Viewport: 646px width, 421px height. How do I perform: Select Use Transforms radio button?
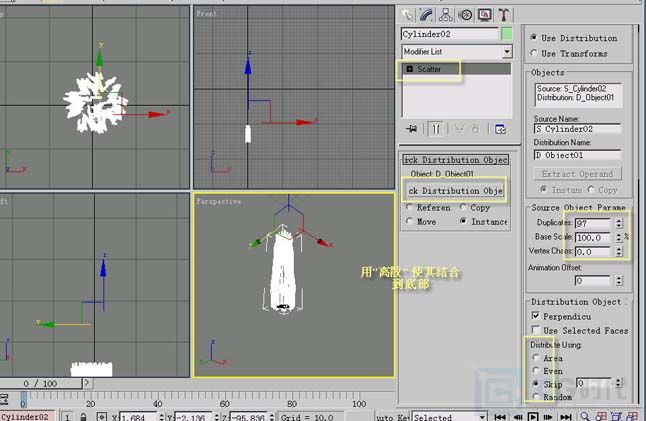534,53
